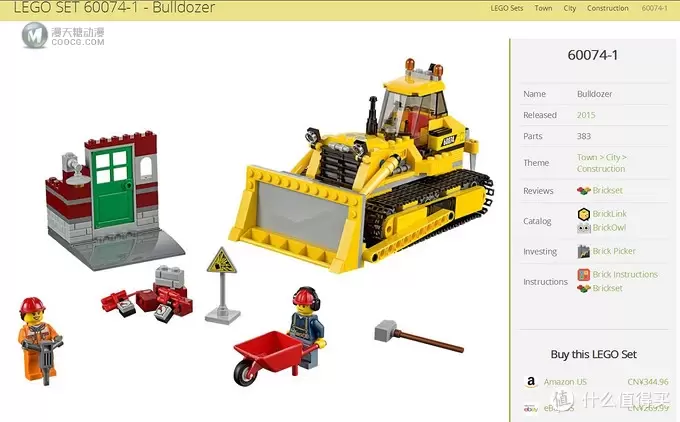This screenshot has width=680, height=422.
Task: Open the Construction breadcrumb link
Action: [x=607, y=8]
